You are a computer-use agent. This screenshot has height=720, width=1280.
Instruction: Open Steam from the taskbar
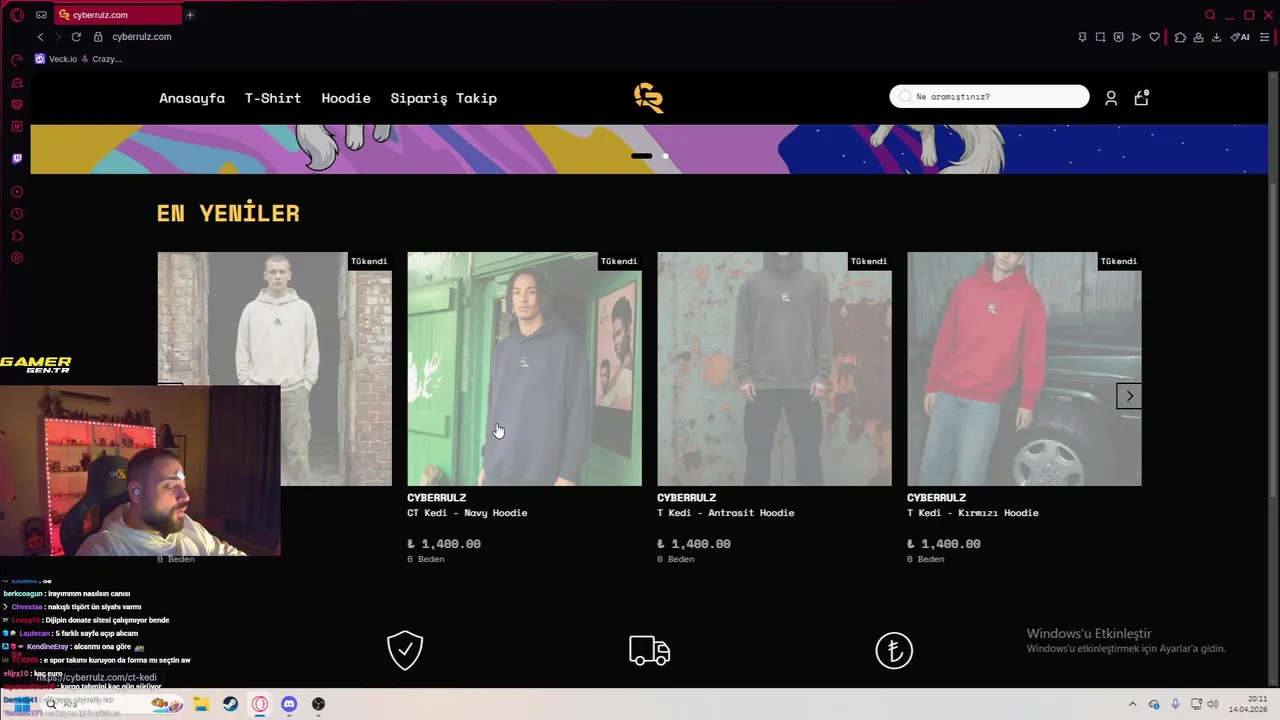pyautogui.click(x=230, y=704)
